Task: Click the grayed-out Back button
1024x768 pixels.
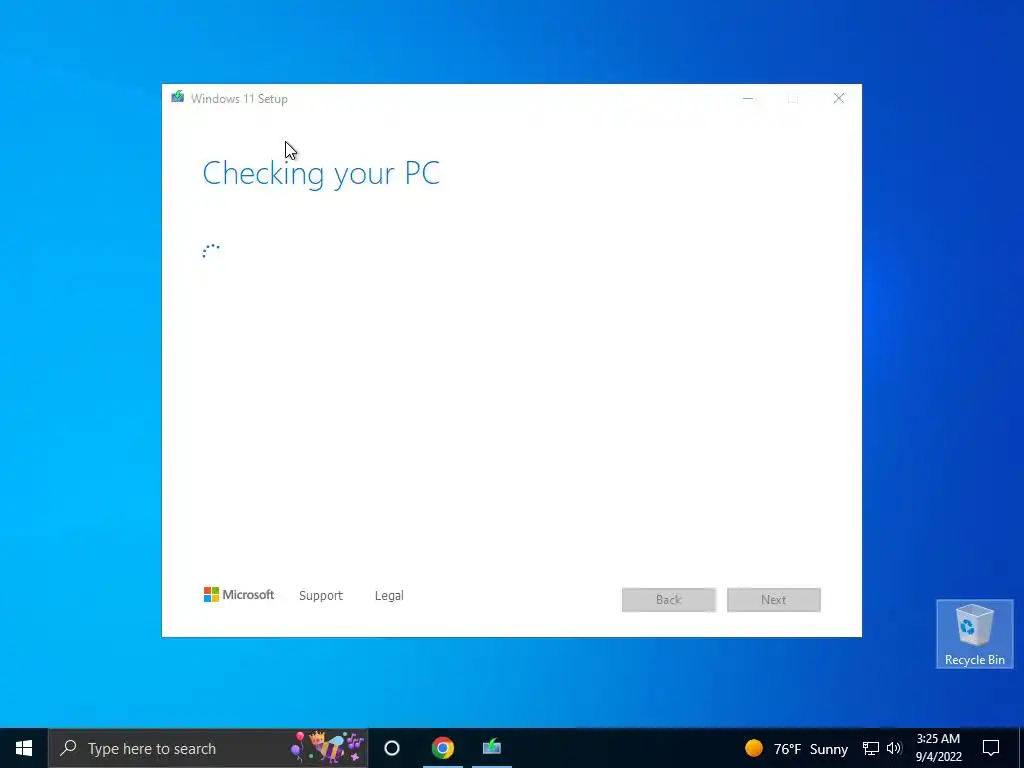Action: (669, 600)
